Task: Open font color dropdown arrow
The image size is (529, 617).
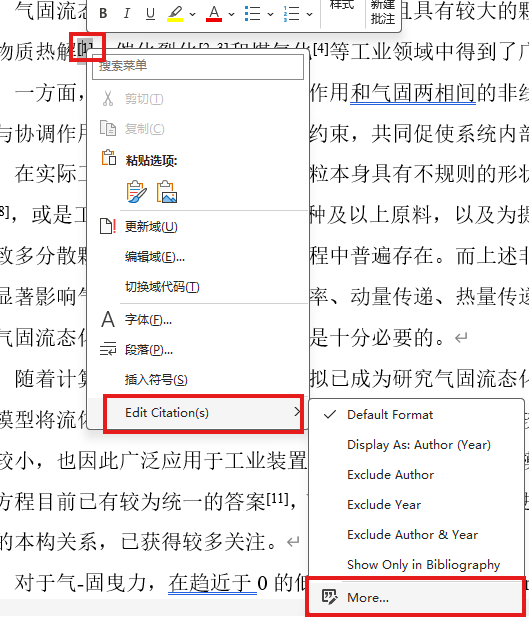Action: 231,14
